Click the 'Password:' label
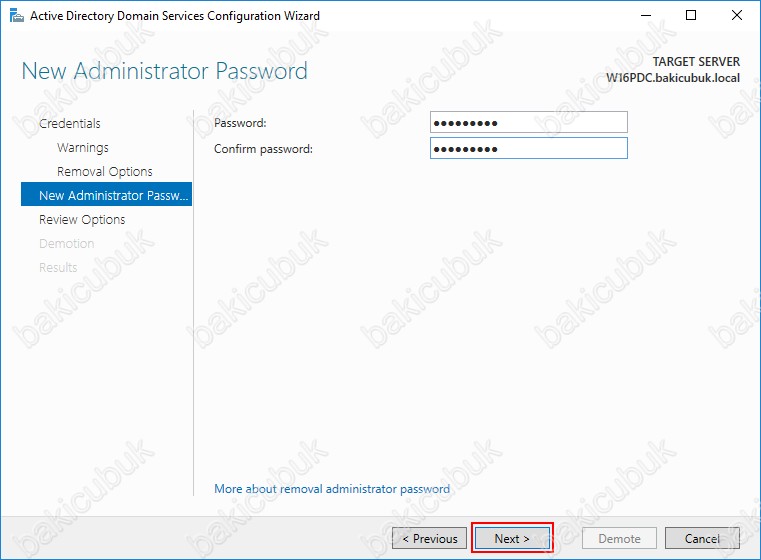The width and height of the screenshot is (761, 560). click(240, 123)
